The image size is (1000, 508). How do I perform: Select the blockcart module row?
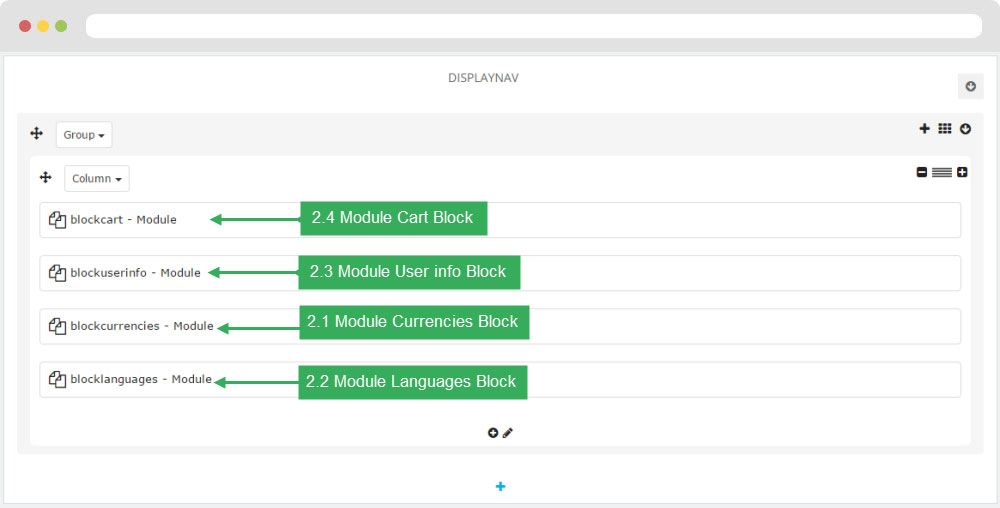click(x=500, y=220)
